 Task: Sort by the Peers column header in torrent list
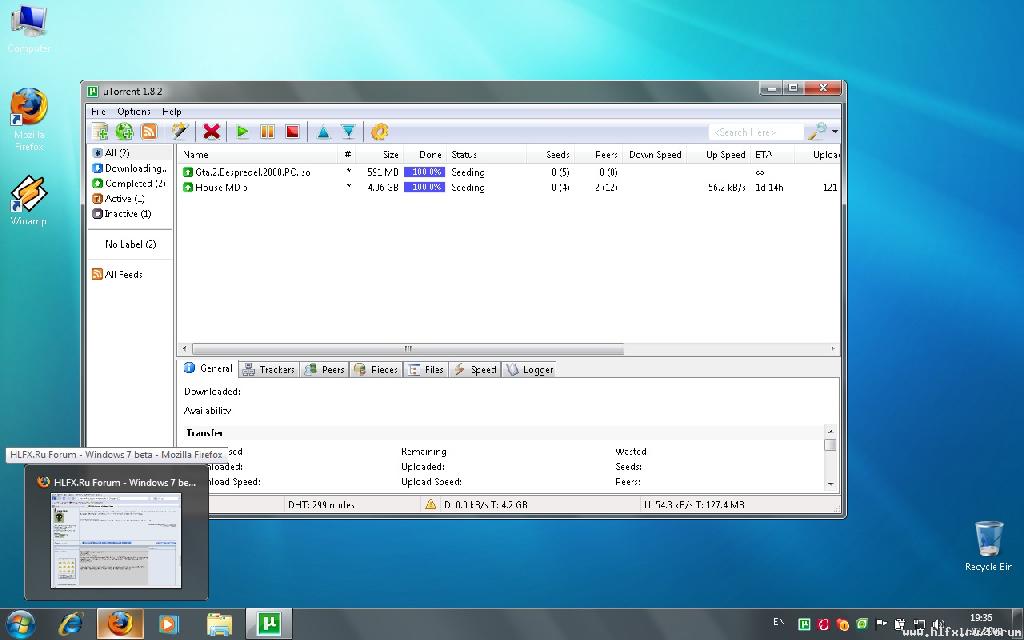(x=598, y=155)
